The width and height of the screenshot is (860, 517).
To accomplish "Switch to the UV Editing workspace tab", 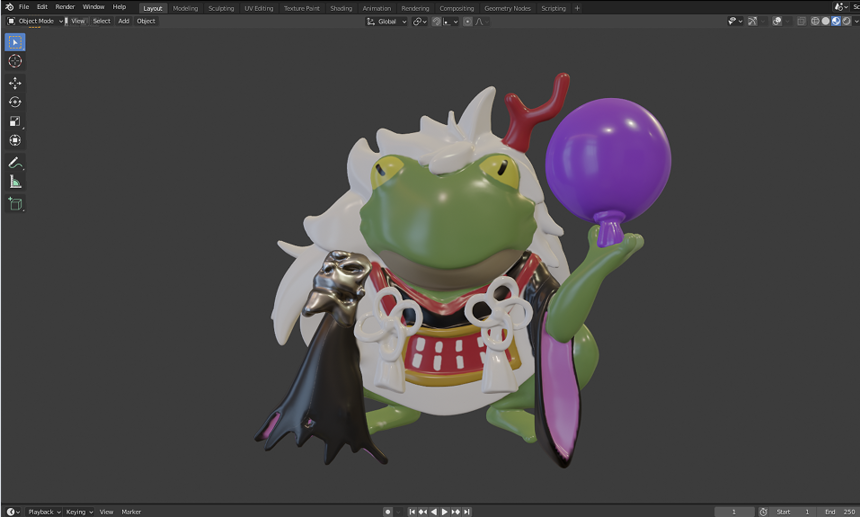I will click(x=259, y=8).
